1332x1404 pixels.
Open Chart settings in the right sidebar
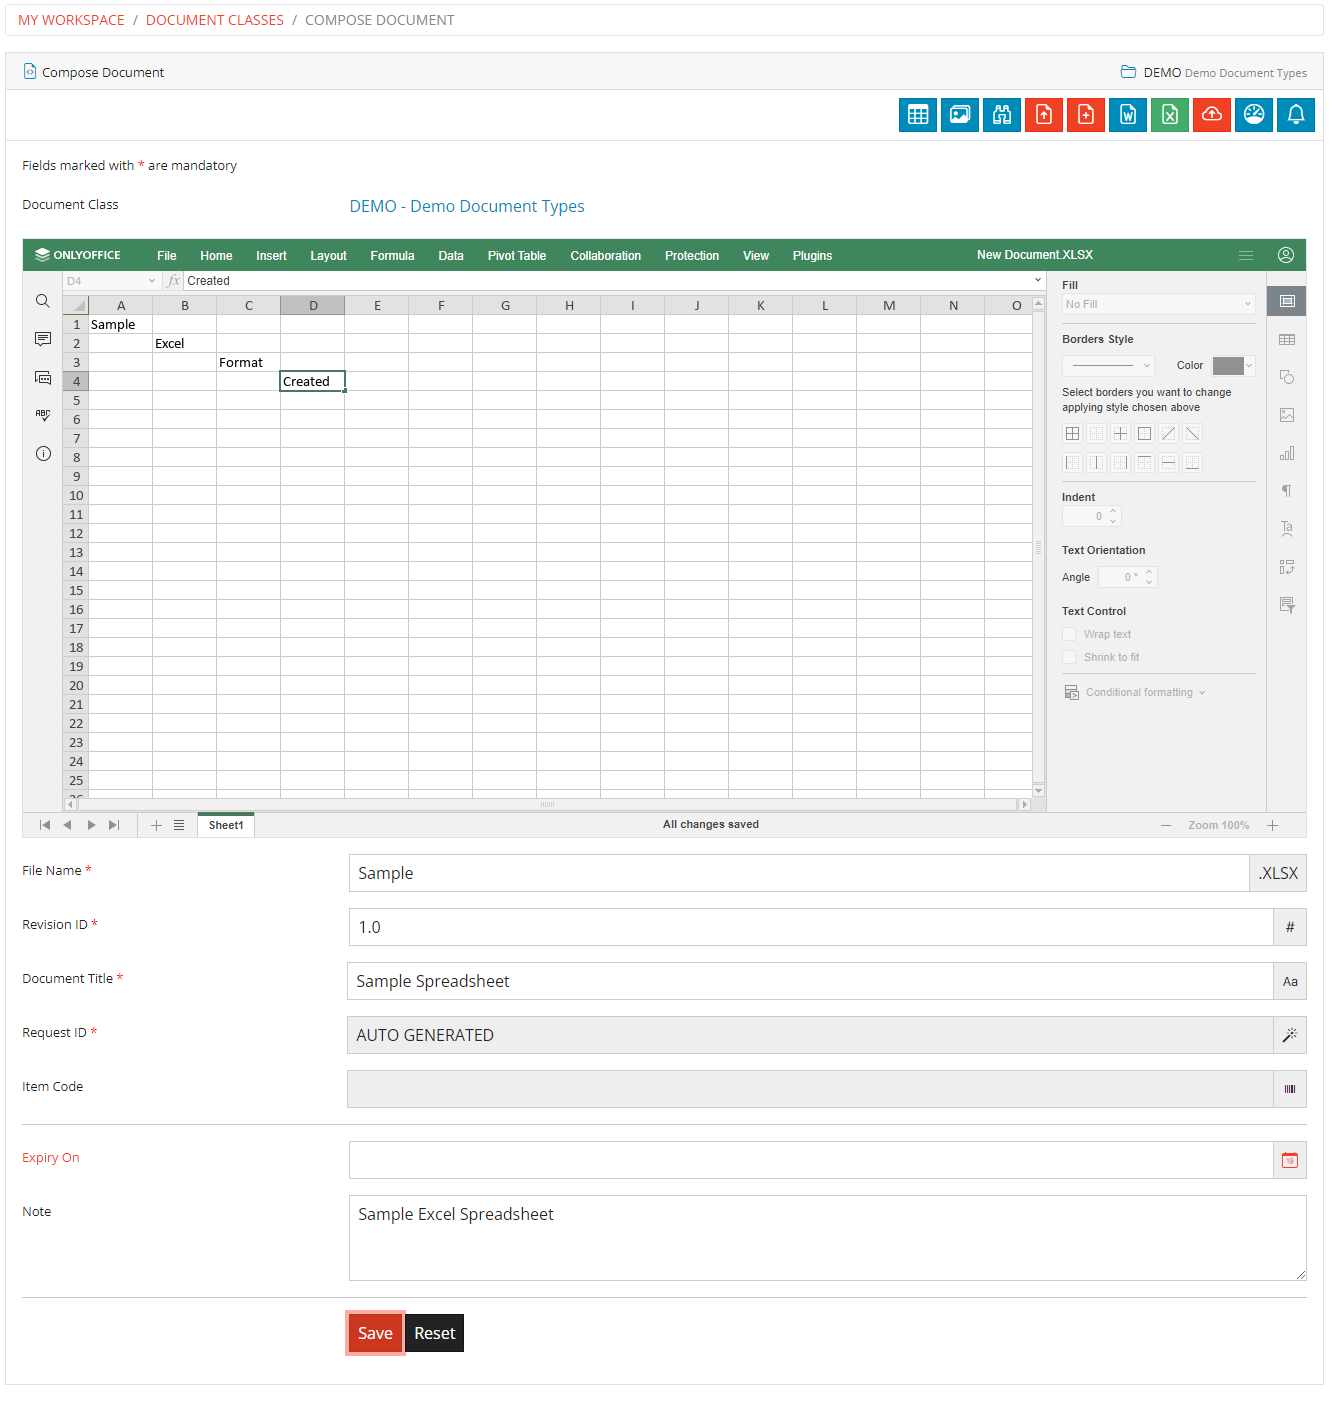(x=1286, y=453)
